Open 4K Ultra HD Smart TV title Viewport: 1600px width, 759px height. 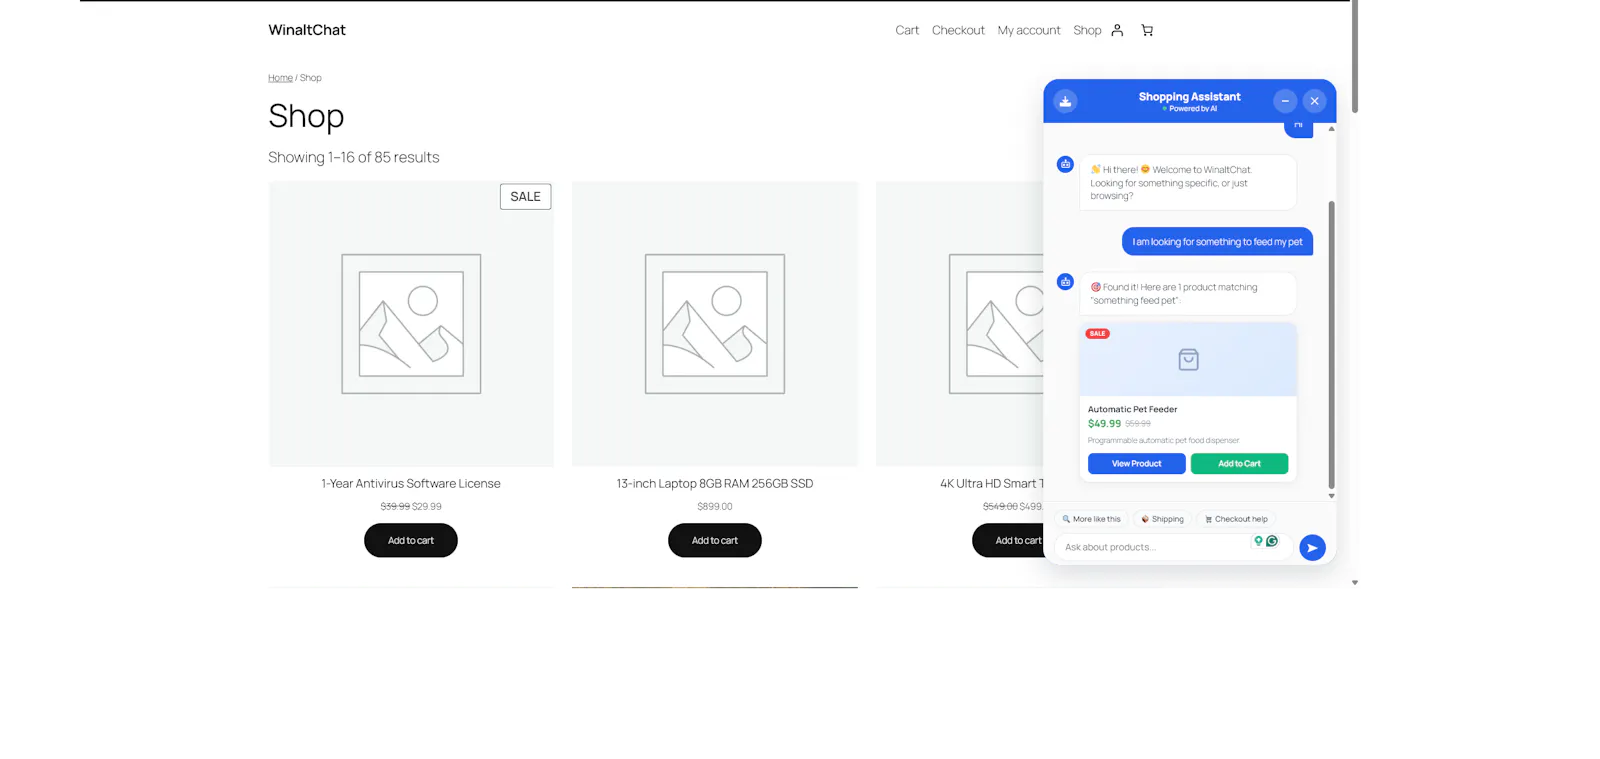991,484
